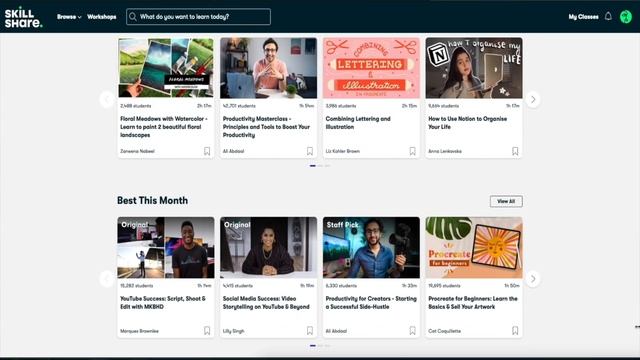View teacher Ali Abdaal under Productivity Masterclass

click(233, 151)
